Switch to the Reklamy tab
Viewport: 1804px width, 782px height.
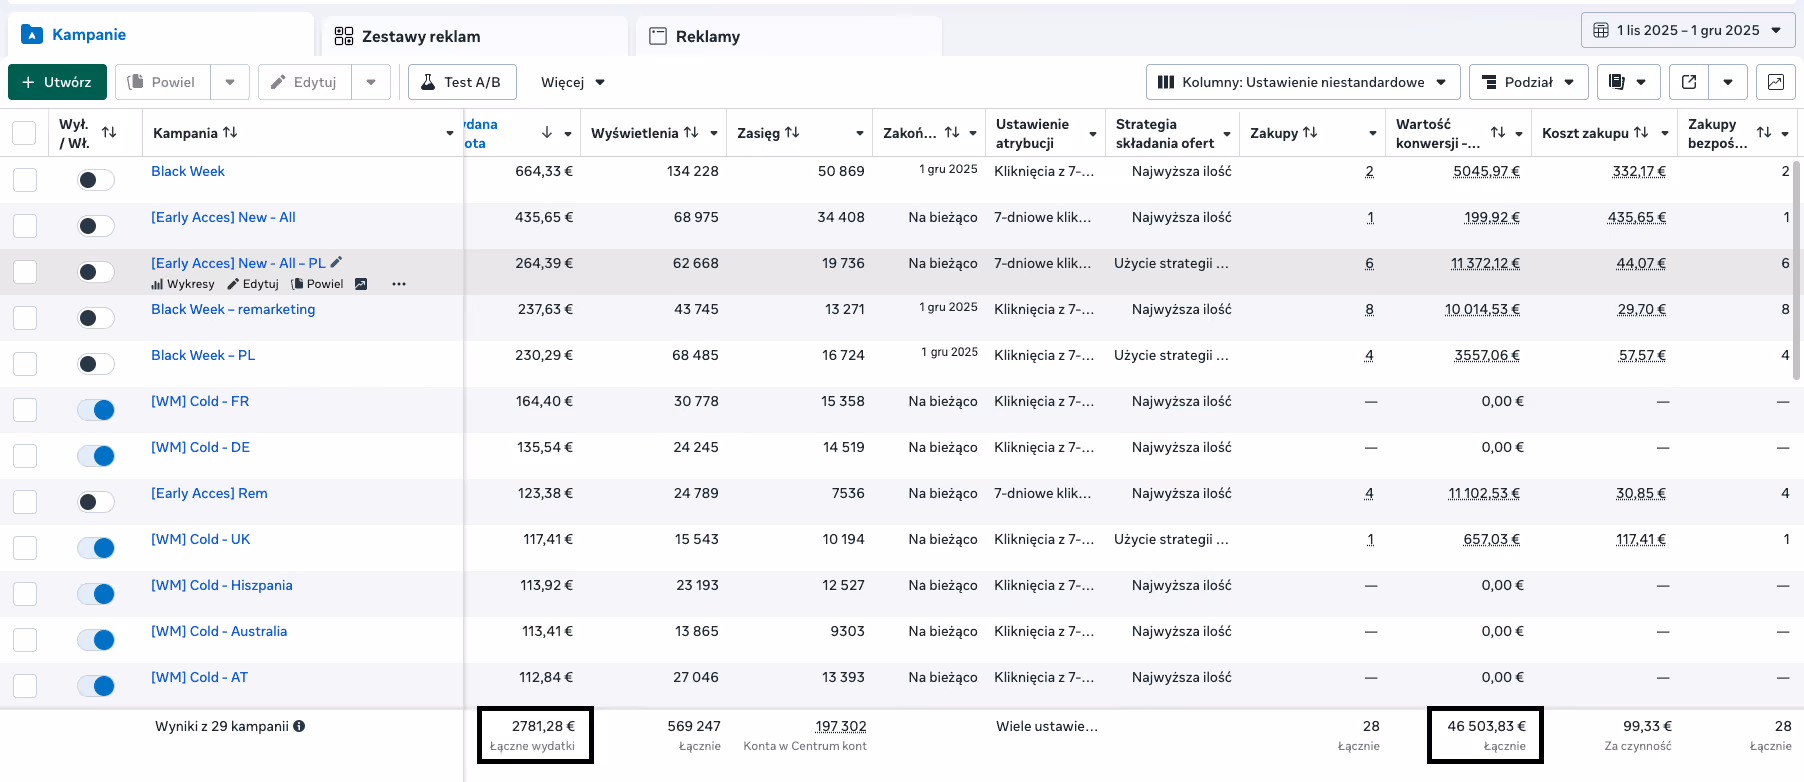click(788, 36)
